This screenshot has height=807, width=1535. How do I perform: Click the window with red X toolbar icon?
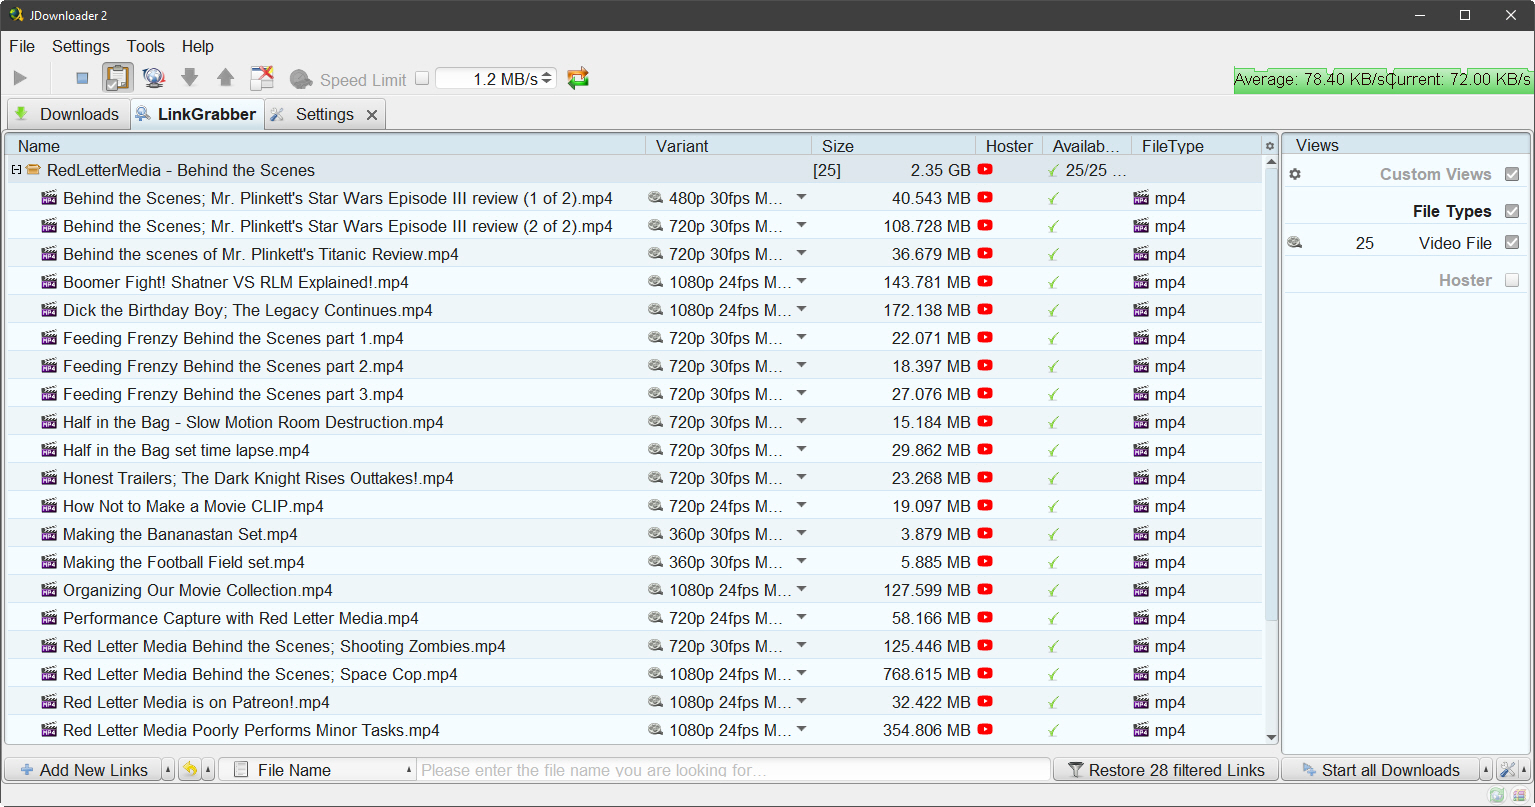[261, 78]
